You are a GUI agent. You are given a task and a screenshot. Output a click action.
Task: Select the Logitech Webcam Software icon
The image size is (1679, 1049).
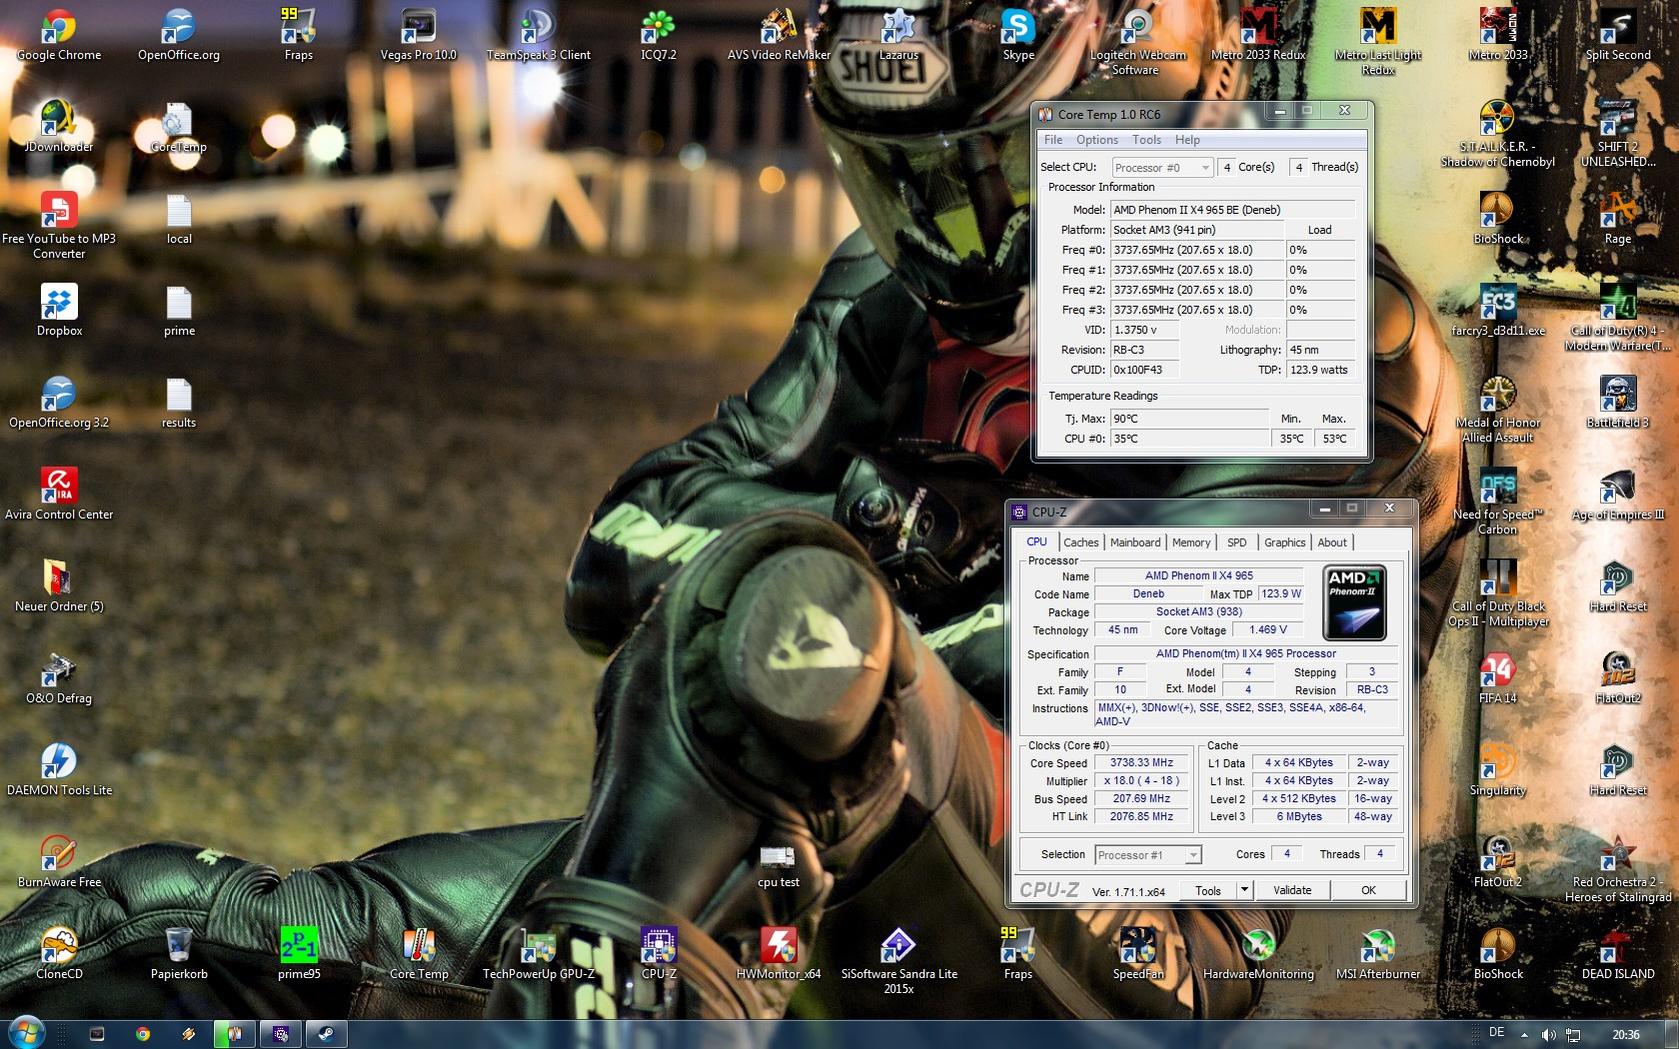pyautogui.click(x=1137, y=42)
